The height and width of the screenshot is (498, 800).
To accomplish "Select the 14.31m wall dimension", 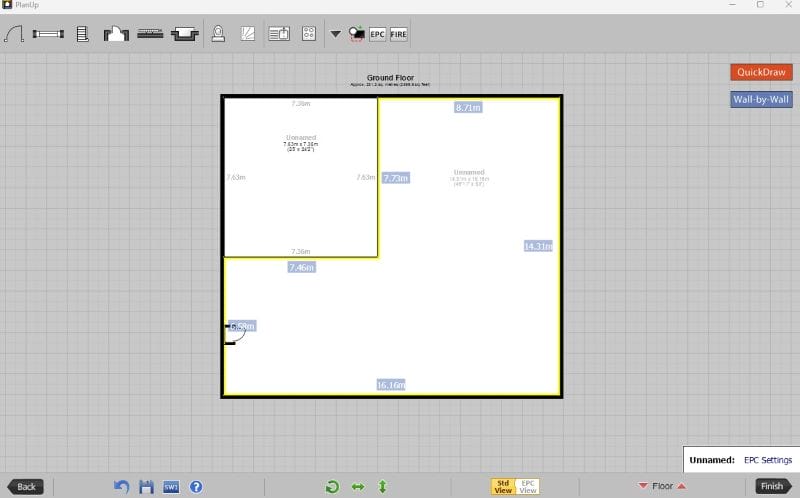I will [x=538, y=246].
